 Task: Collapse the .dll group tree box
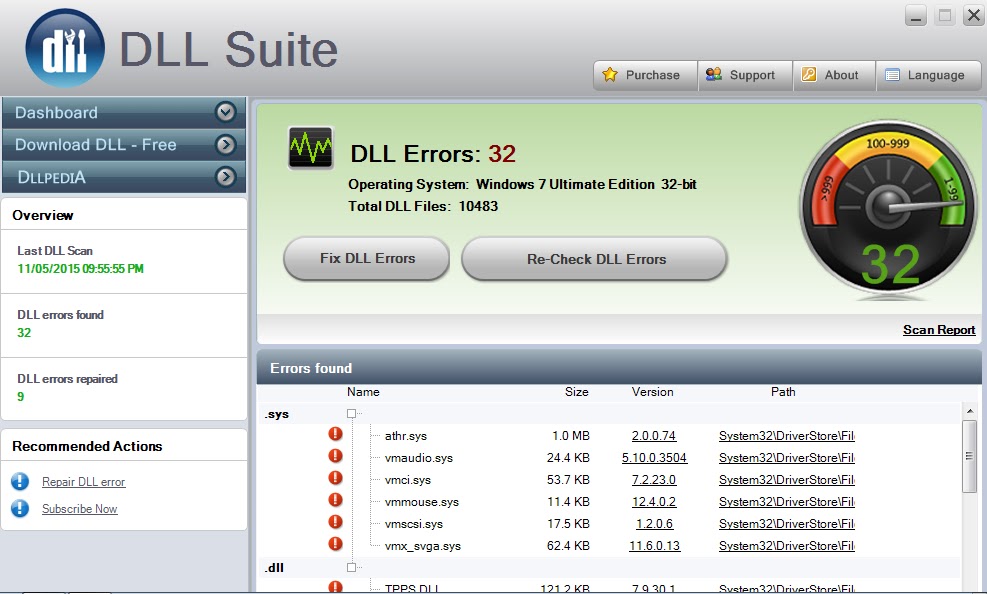coord(351,567)
